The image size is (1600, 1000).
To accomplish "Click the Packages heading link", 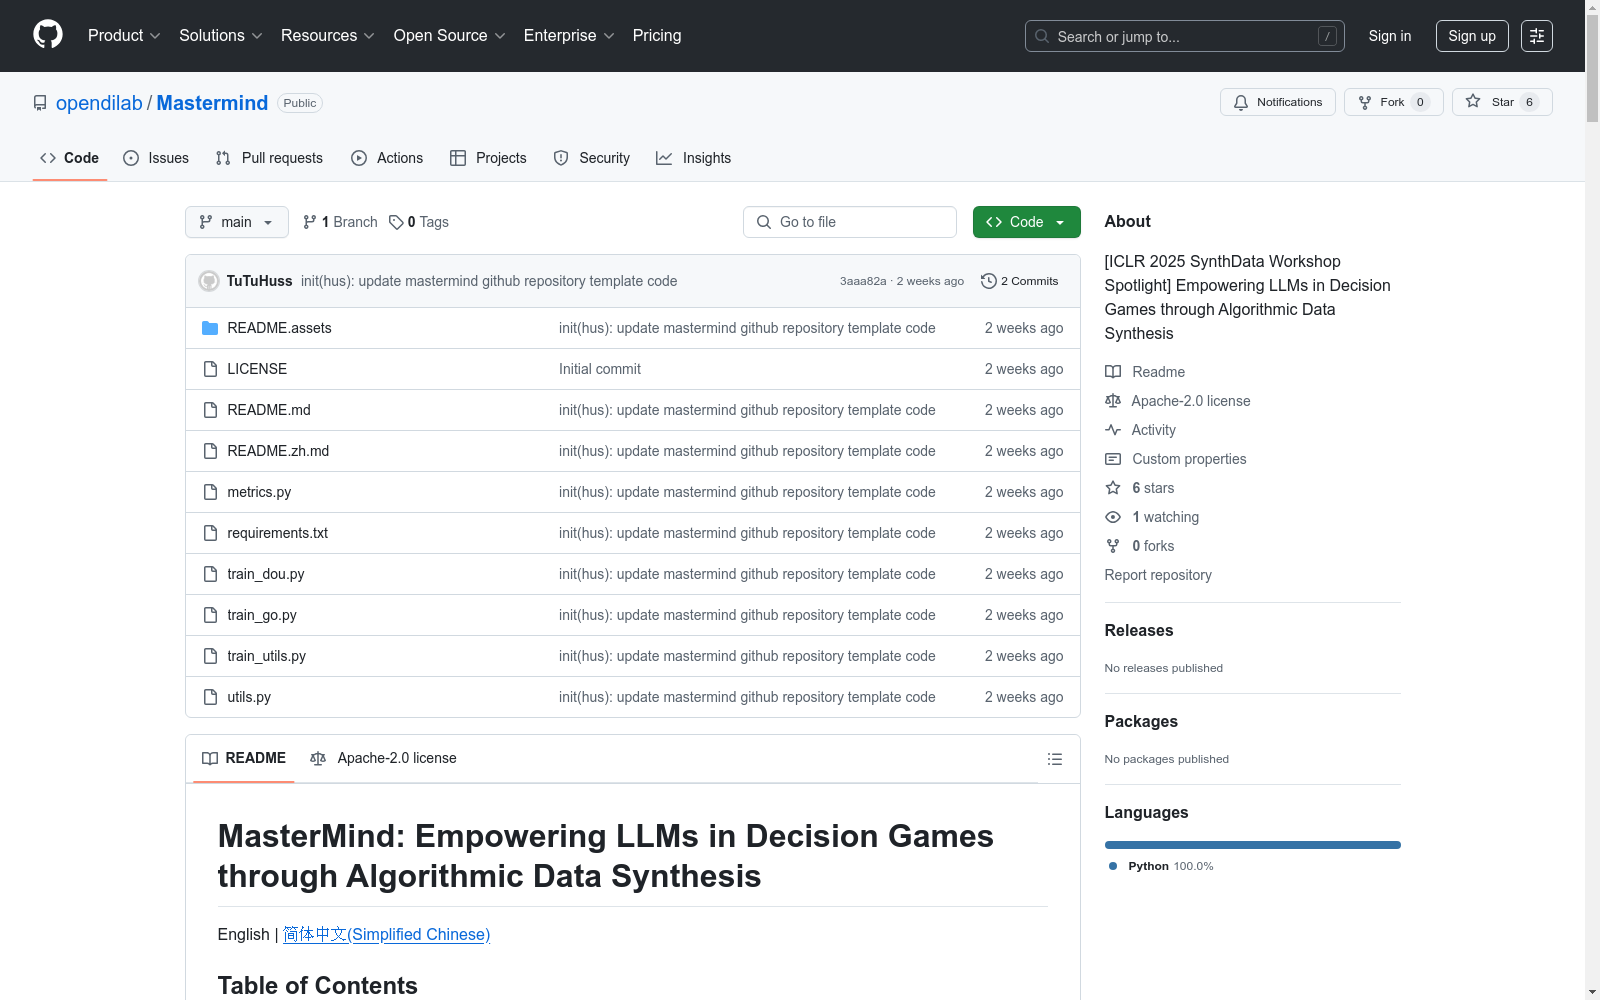I will [x=1141, y=721].
